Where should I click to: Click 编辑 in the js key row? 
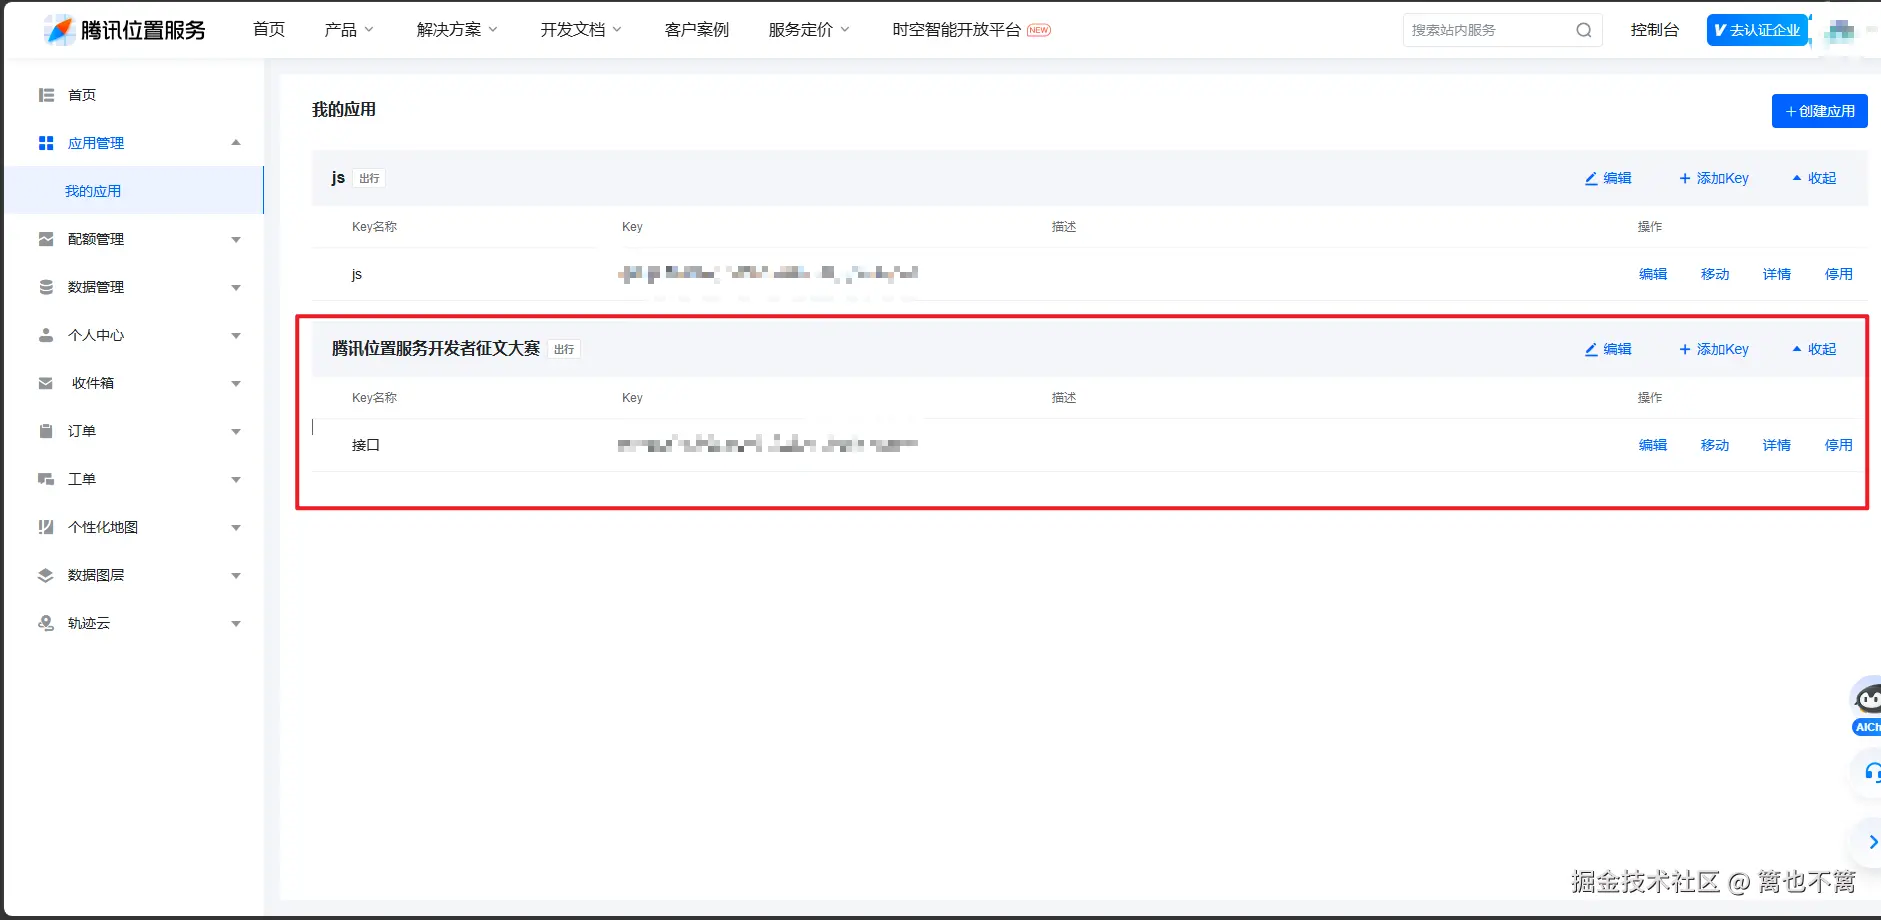tap(1653, 274)
